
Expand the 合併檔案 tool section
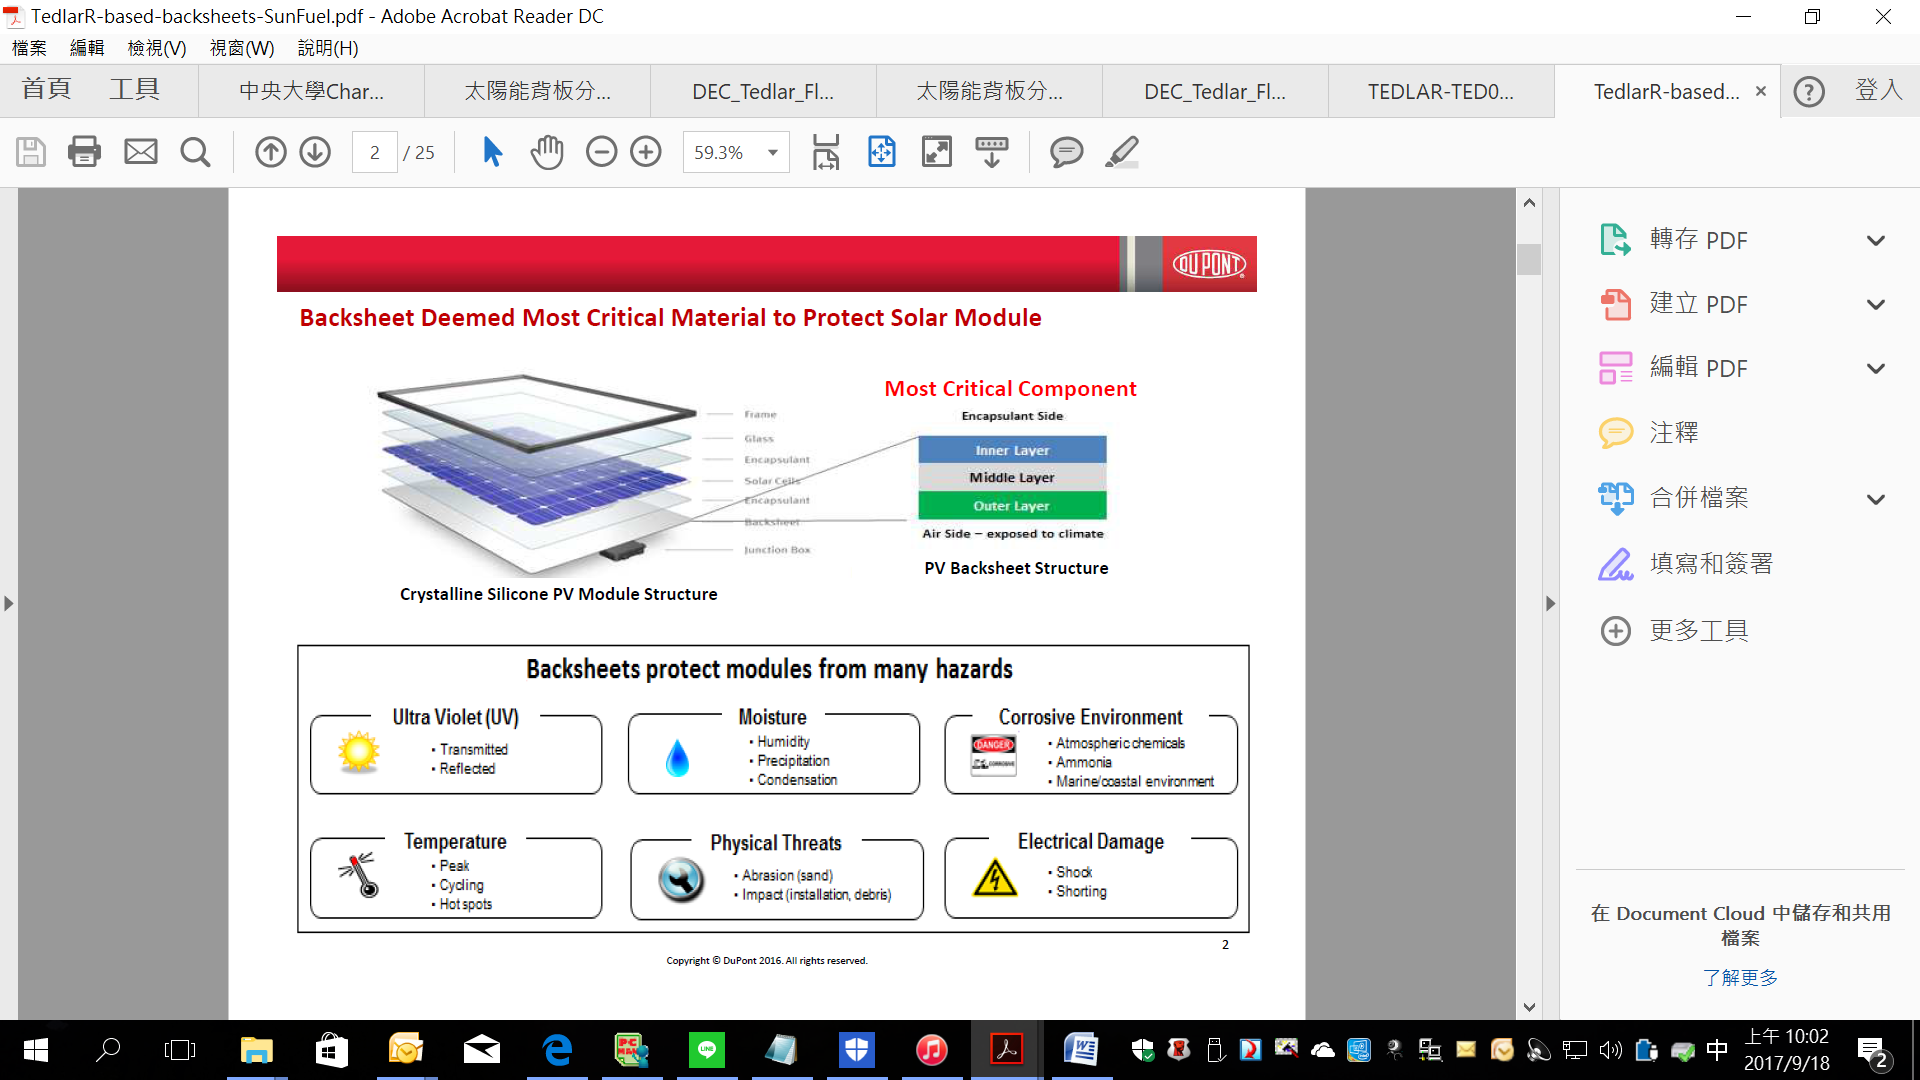1875,499
